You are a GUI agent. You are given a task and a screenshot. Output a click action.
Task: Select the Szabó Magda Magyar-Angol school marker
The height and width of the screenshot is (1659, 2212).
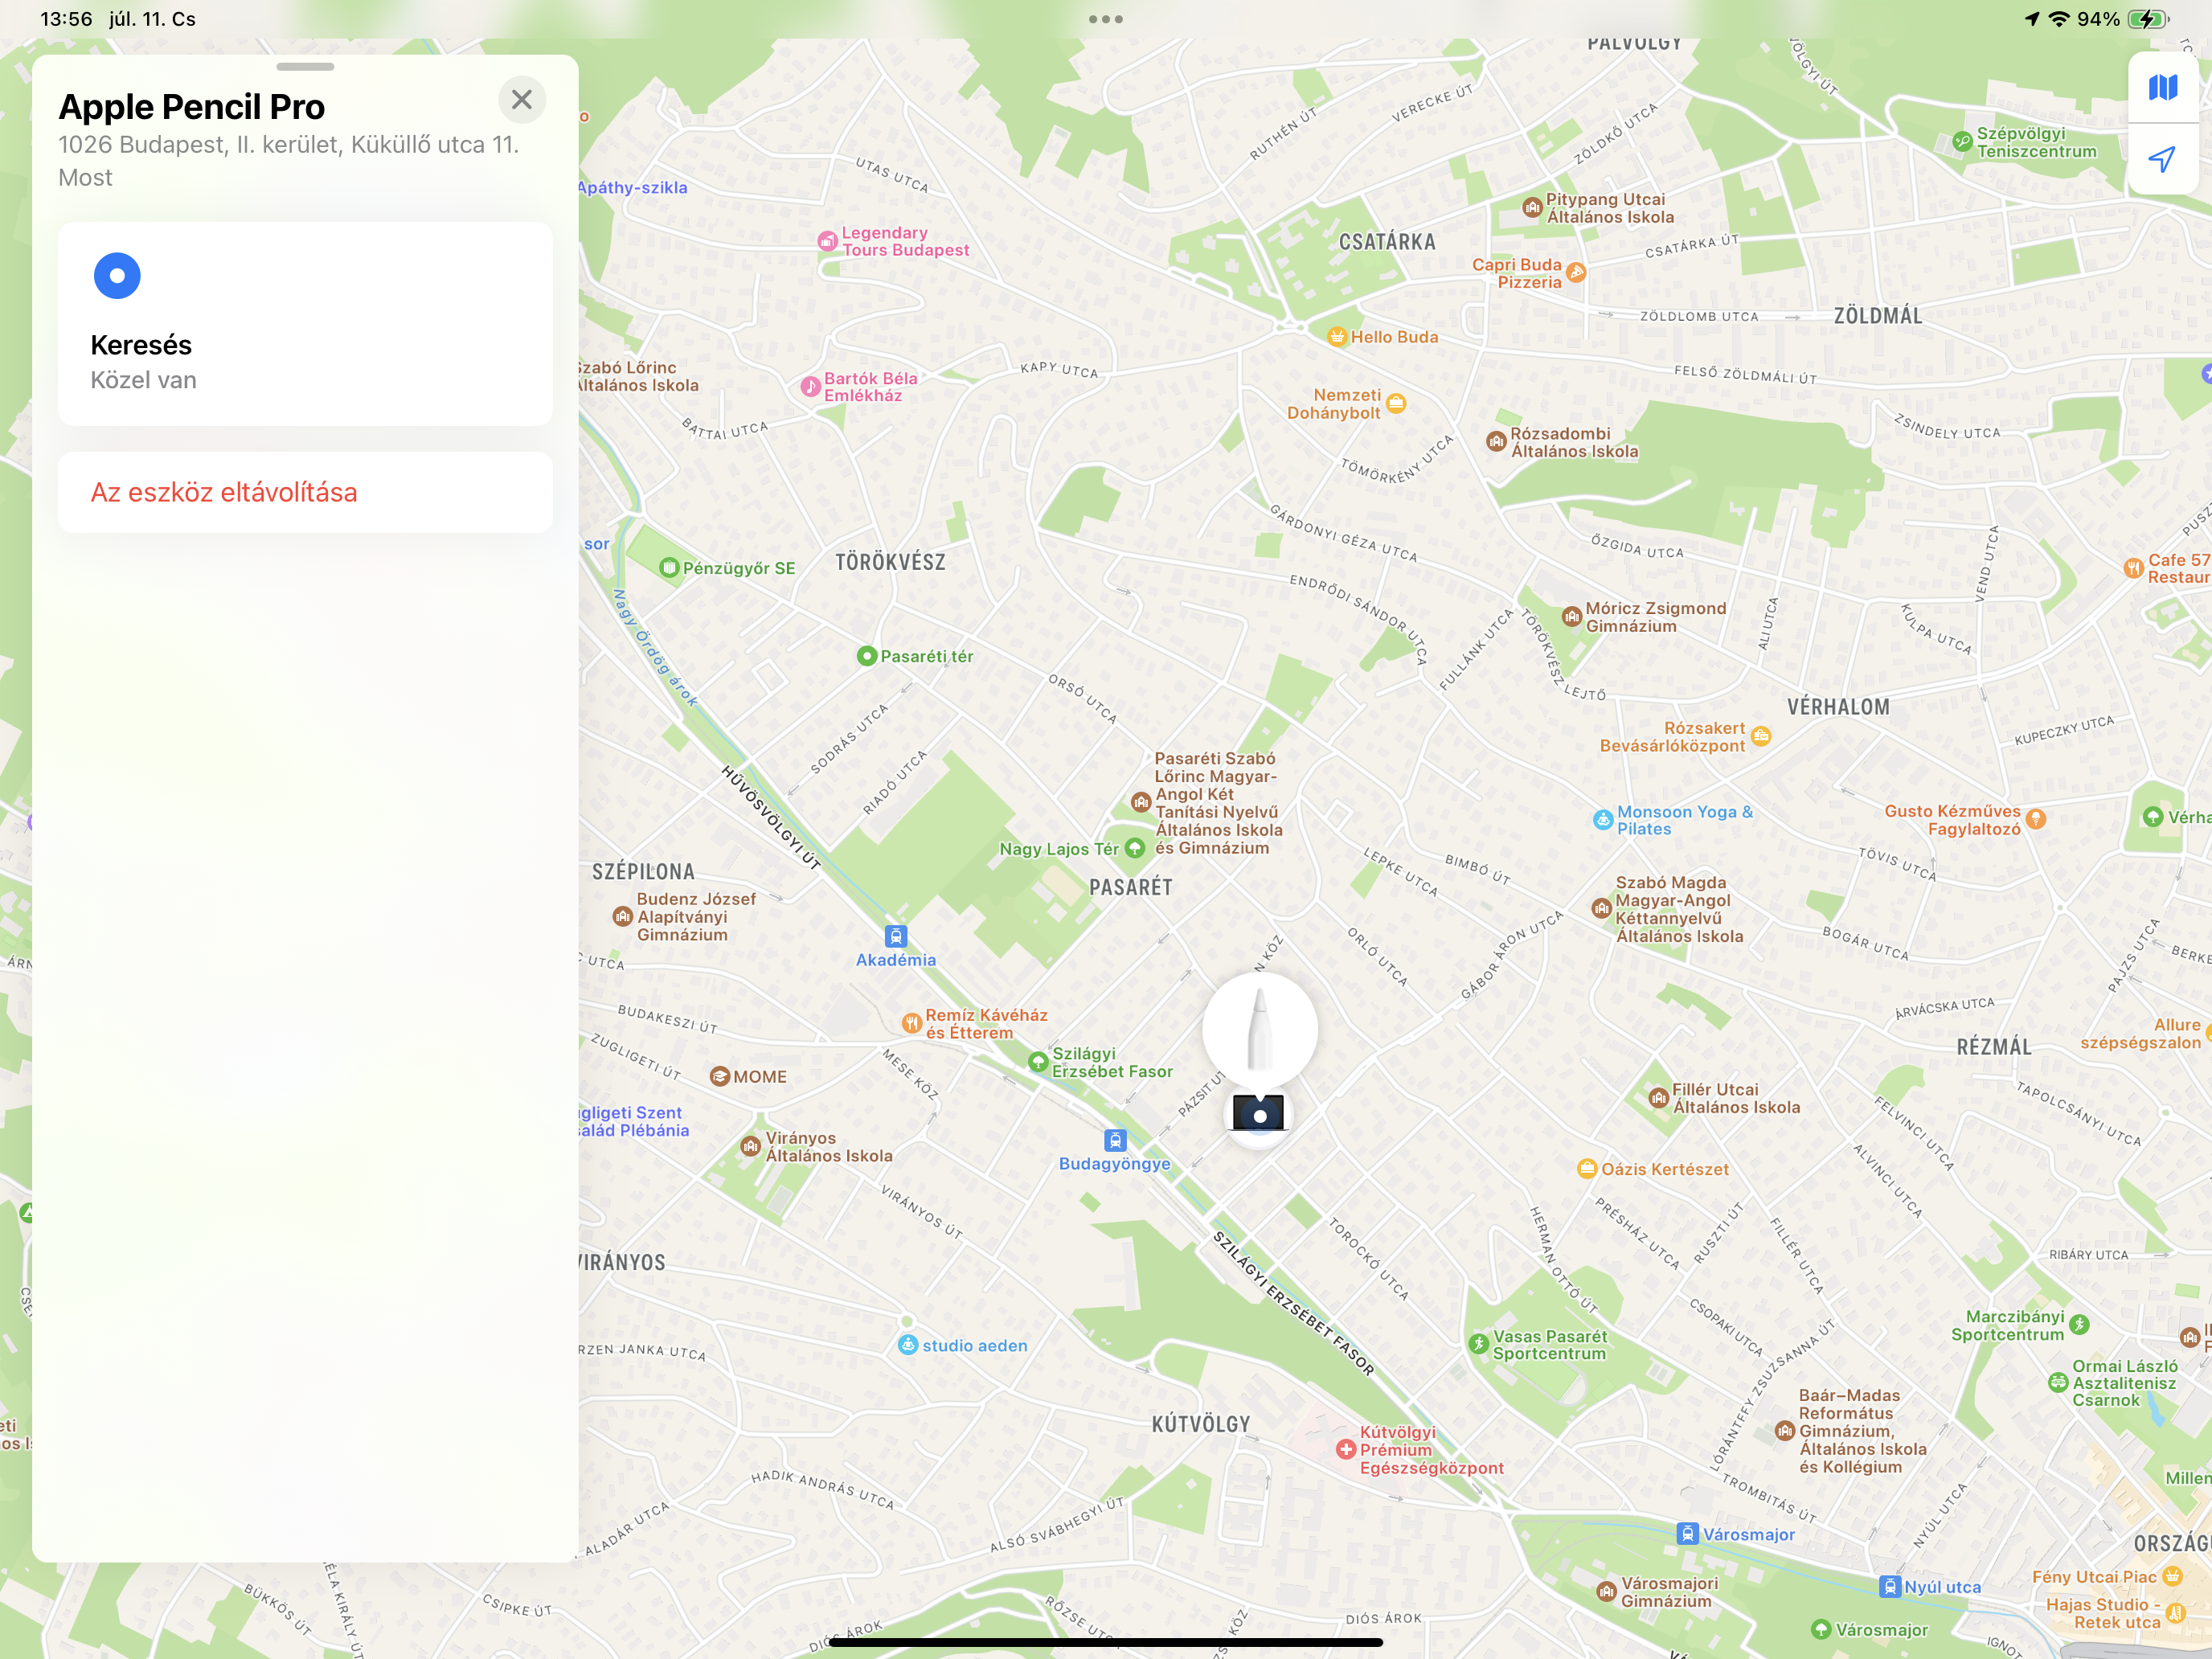tap(1602, 909)
